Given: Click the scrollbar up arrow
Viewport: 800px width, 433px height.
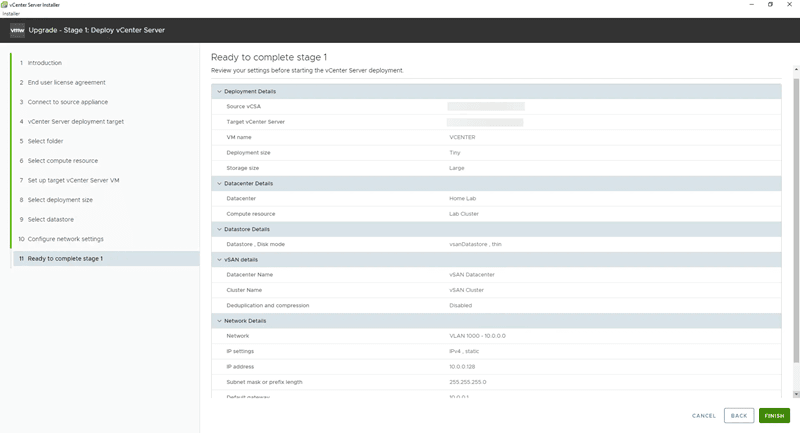Looking at the screenshot, I should click(796, 69).
